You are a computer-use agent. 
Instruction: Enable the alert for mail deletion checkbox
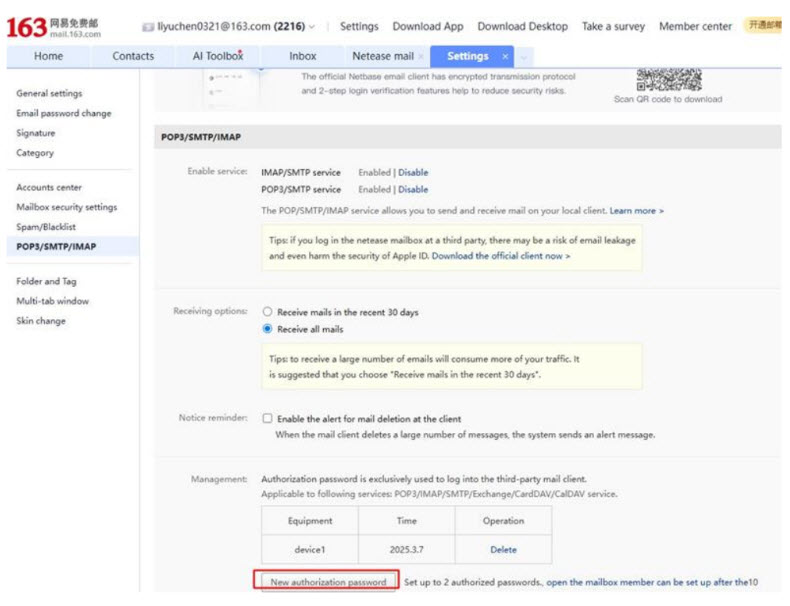267,419
